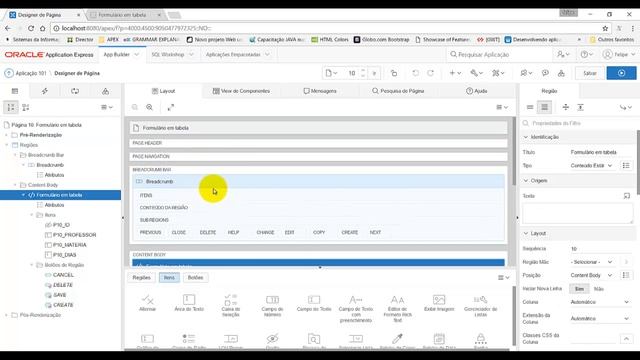640x360 pixels.
Task: Toggle the group-by-component view in tree
Action: coord(11,107)
